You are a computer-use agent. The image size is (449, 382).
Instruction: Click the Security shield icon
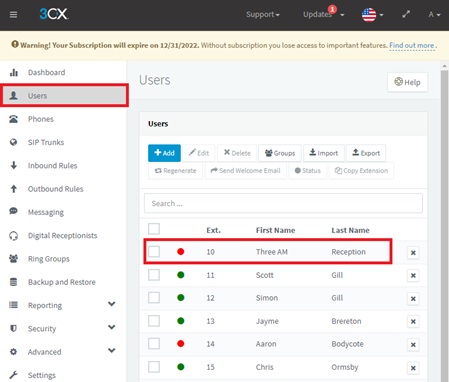[x=13, y=328]
